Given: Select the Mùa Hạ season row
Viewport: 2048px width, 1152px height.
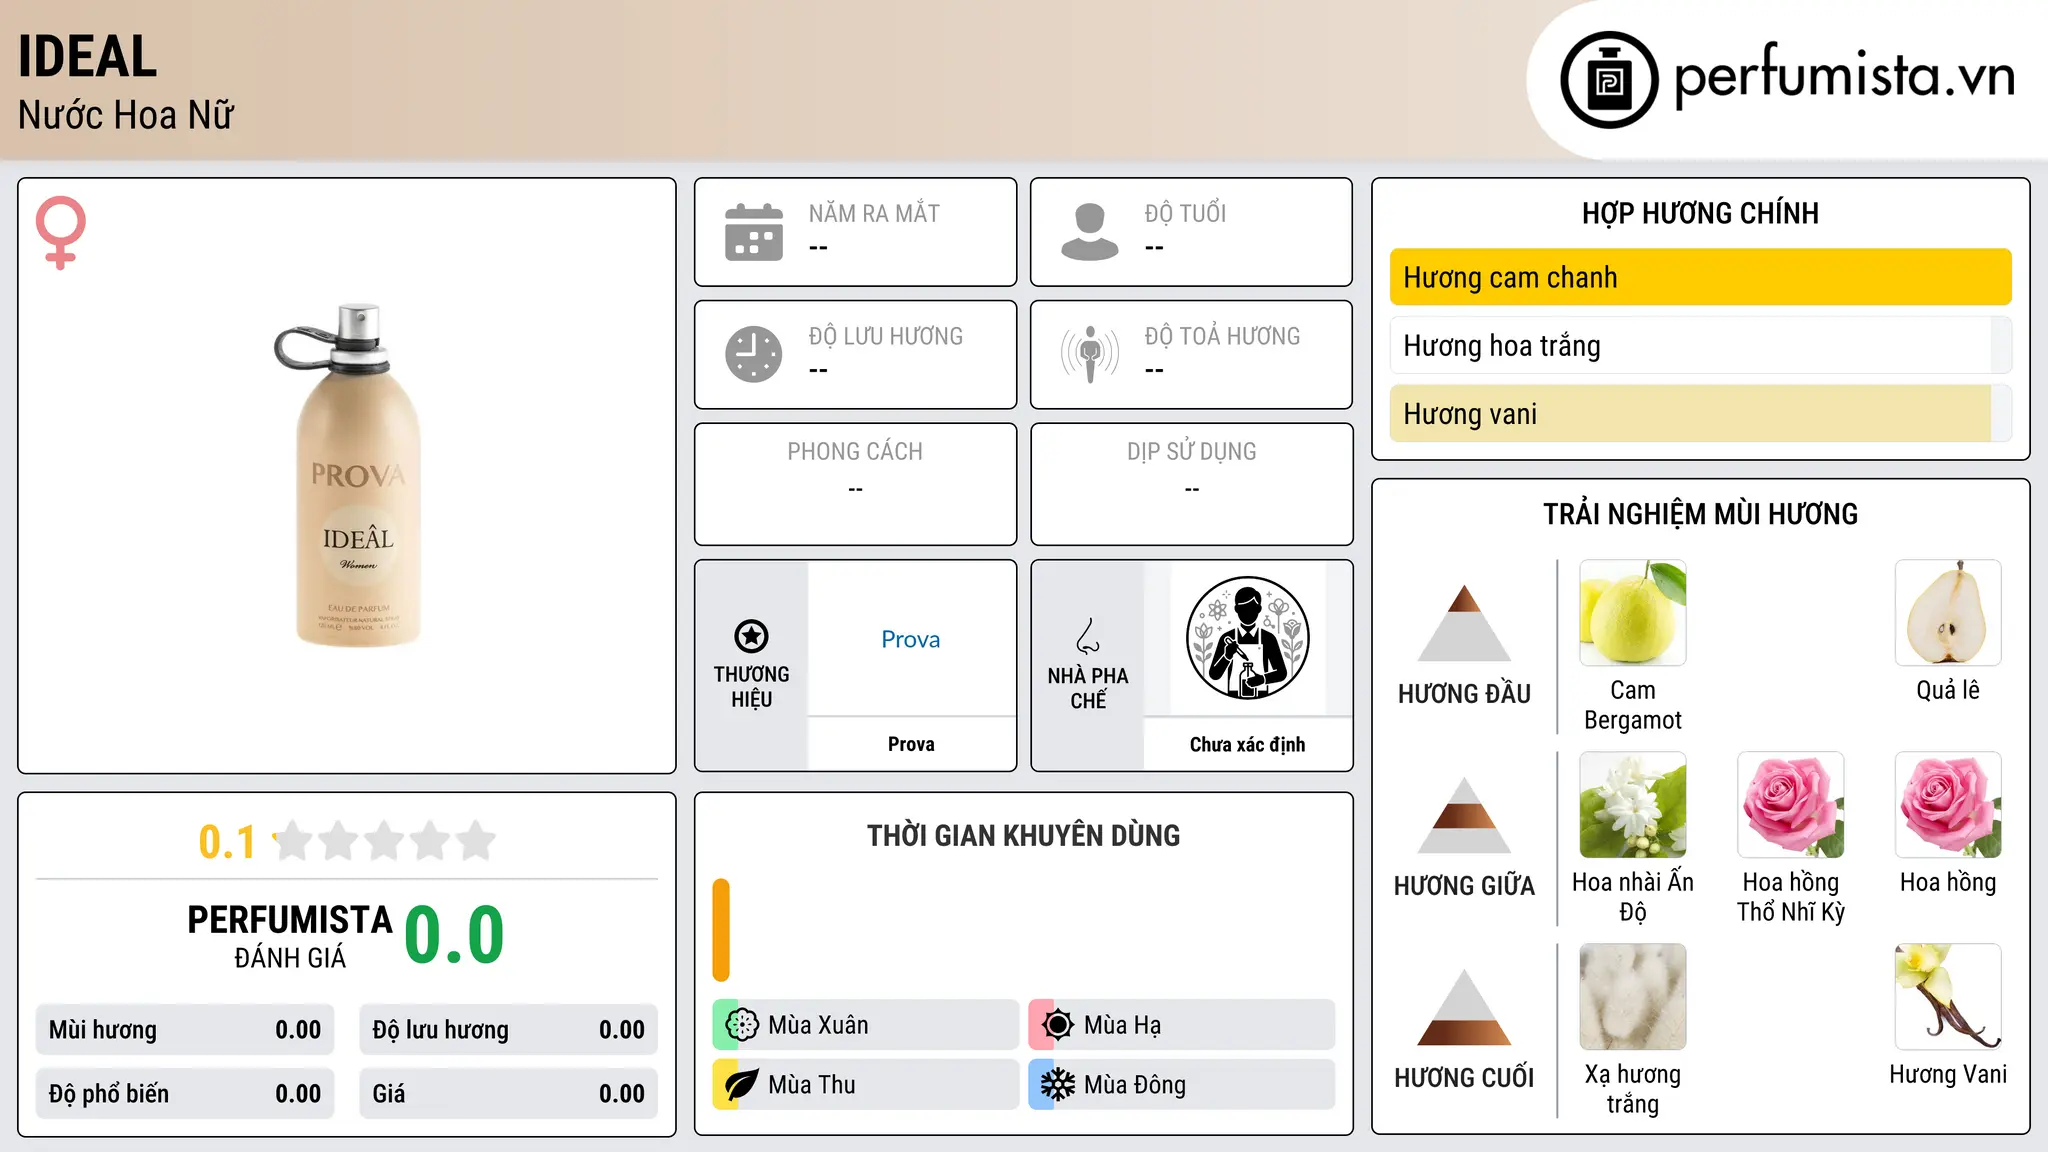Looking at the screenshot, I should tap(1182, 1025).
